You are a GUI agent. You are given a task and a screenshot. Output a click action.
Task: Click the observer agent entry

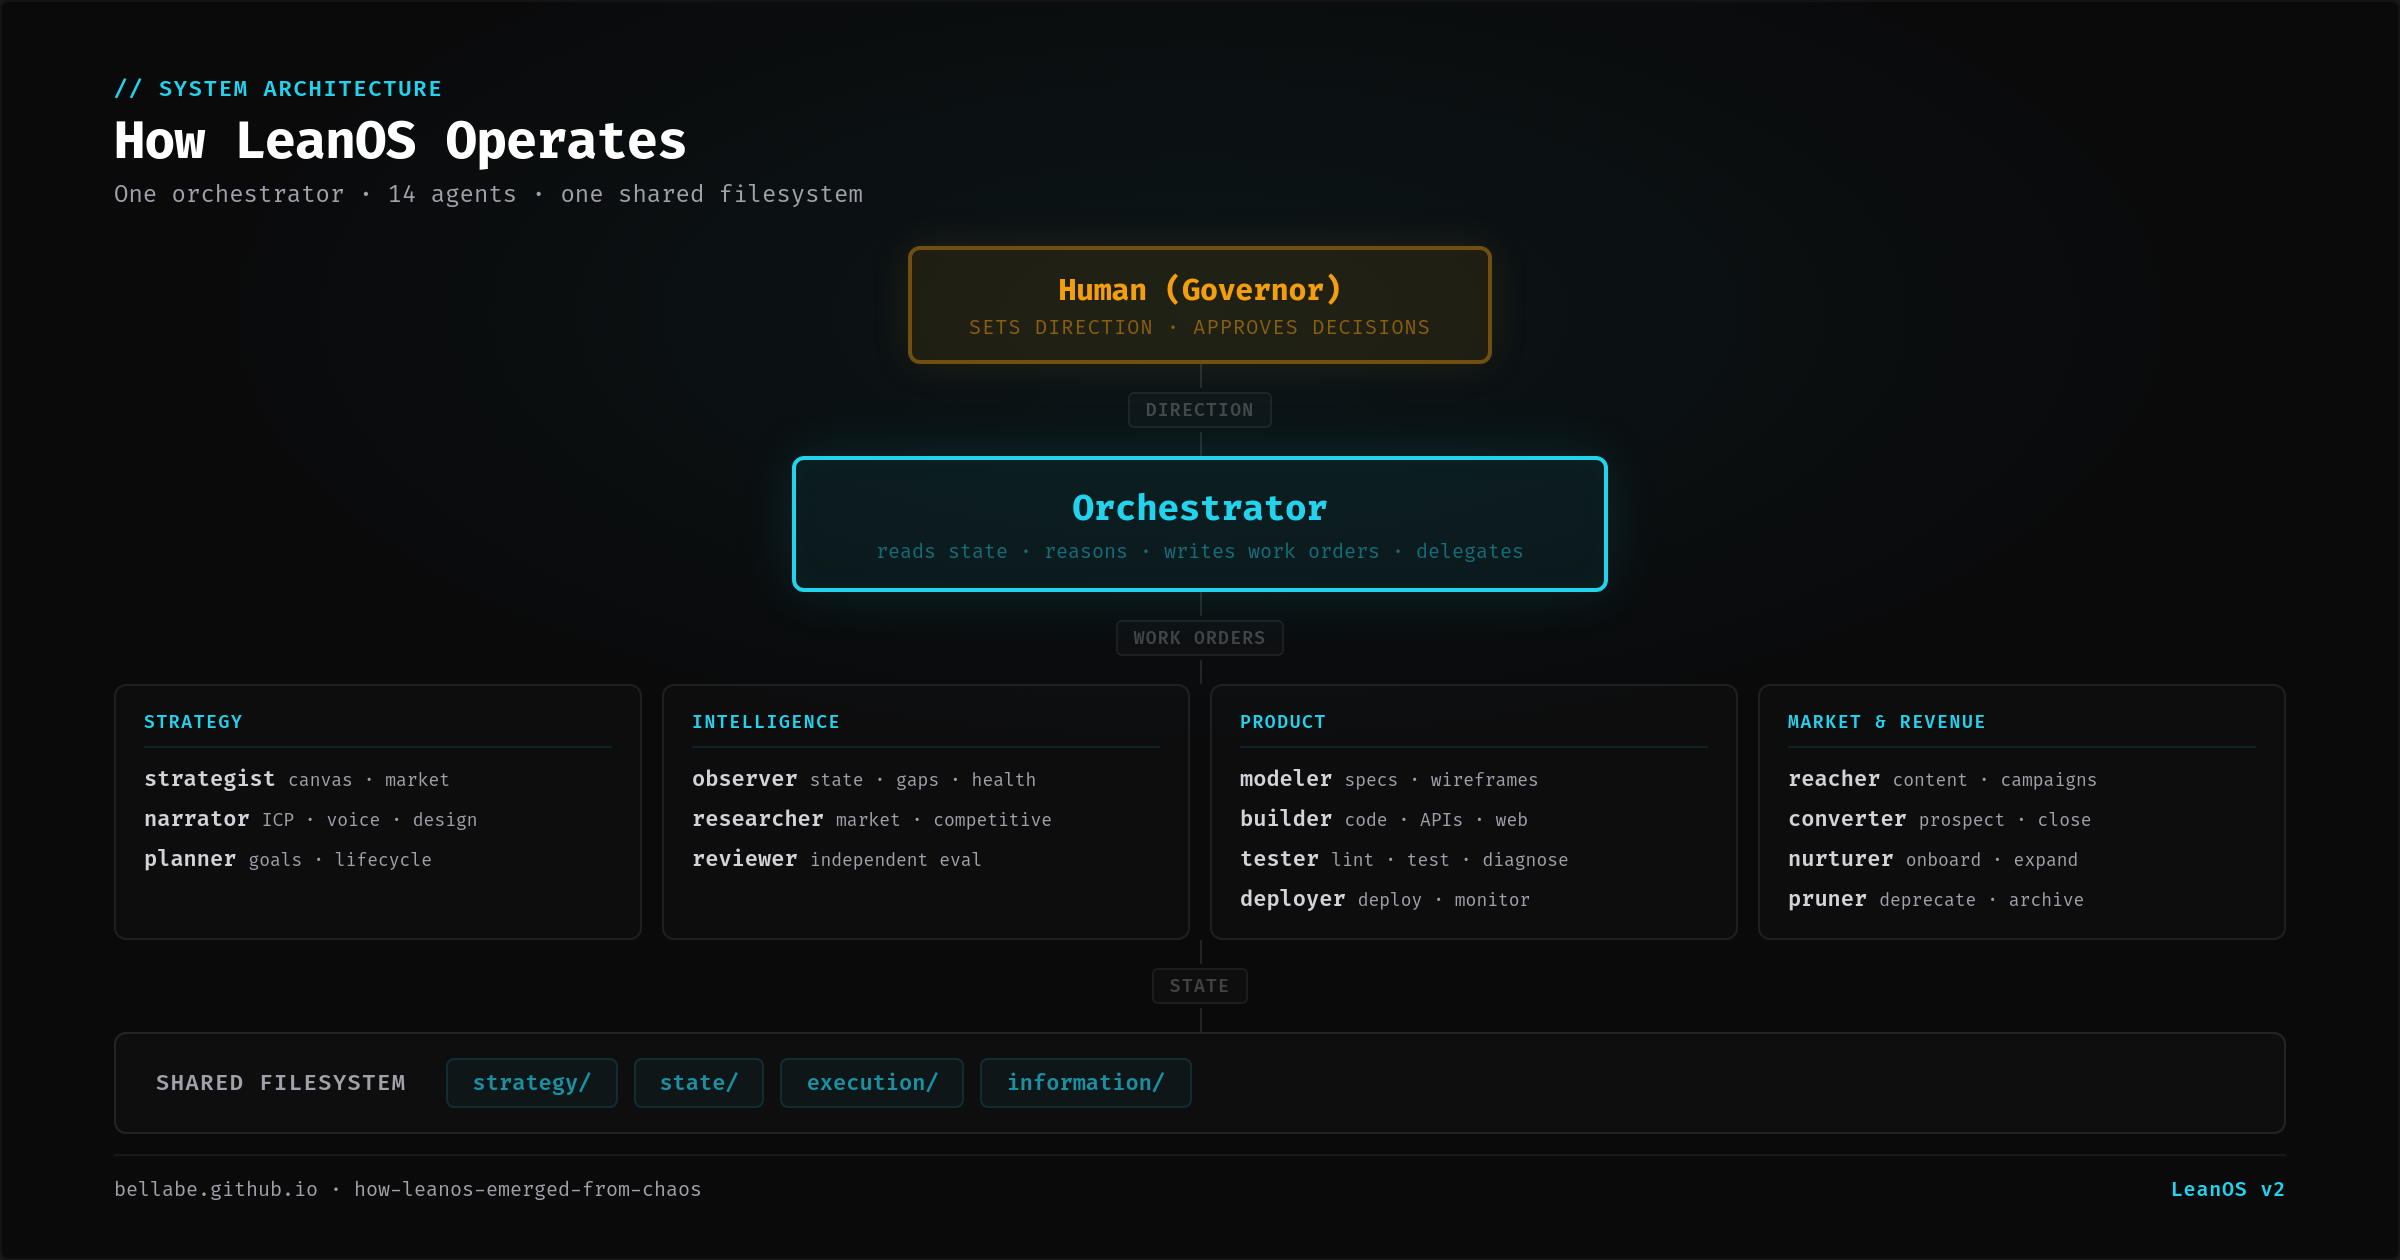[745, 779]
